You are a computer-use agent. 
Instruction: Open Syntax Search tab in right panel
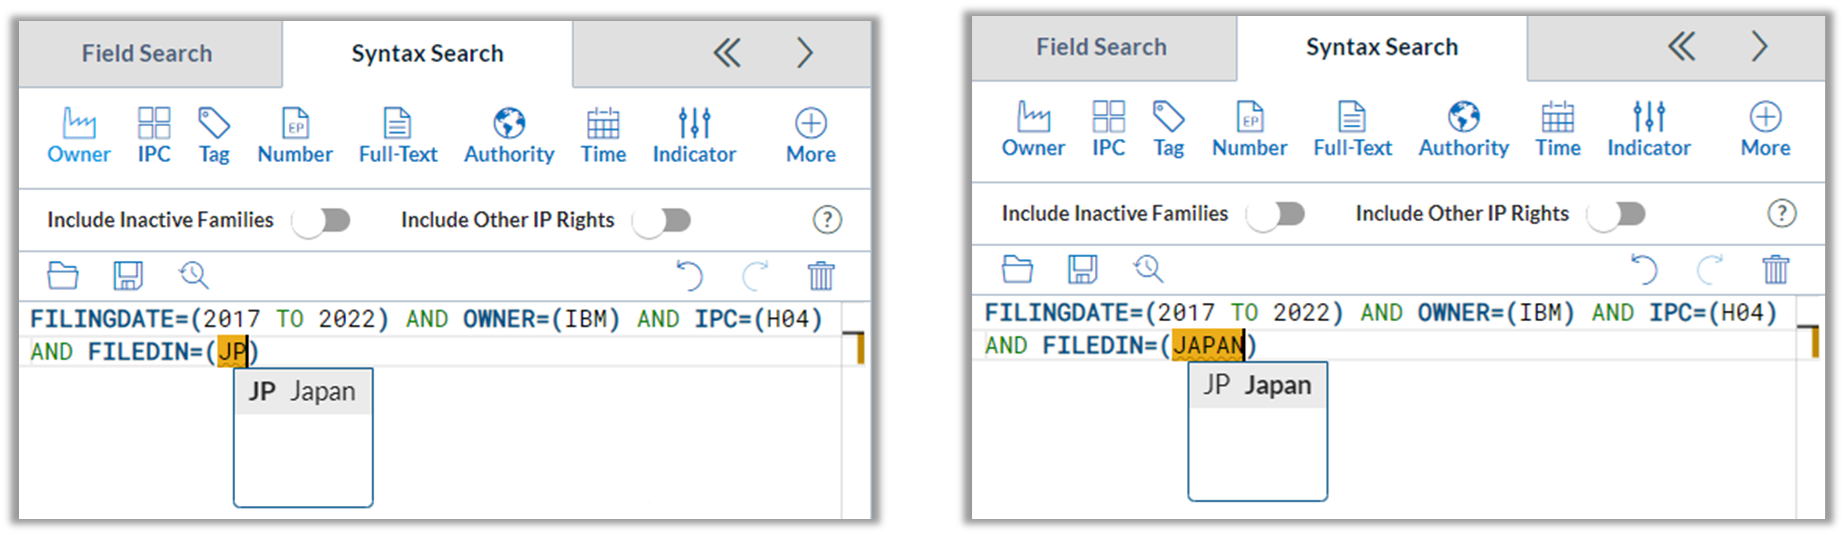(x=1382, y=47)
